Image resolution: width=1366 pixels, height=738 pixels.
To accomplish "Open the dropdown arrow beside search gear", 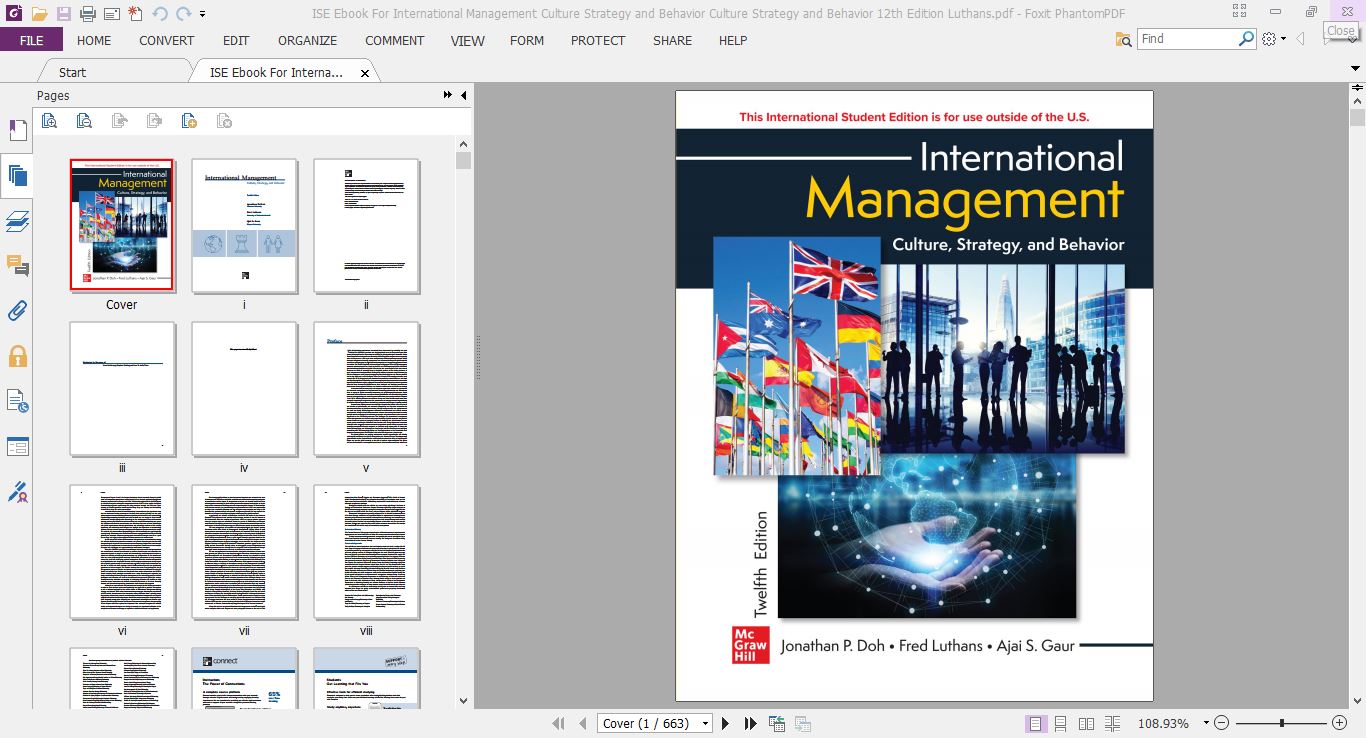I will pyautogui.click(x=1284, y=39).
